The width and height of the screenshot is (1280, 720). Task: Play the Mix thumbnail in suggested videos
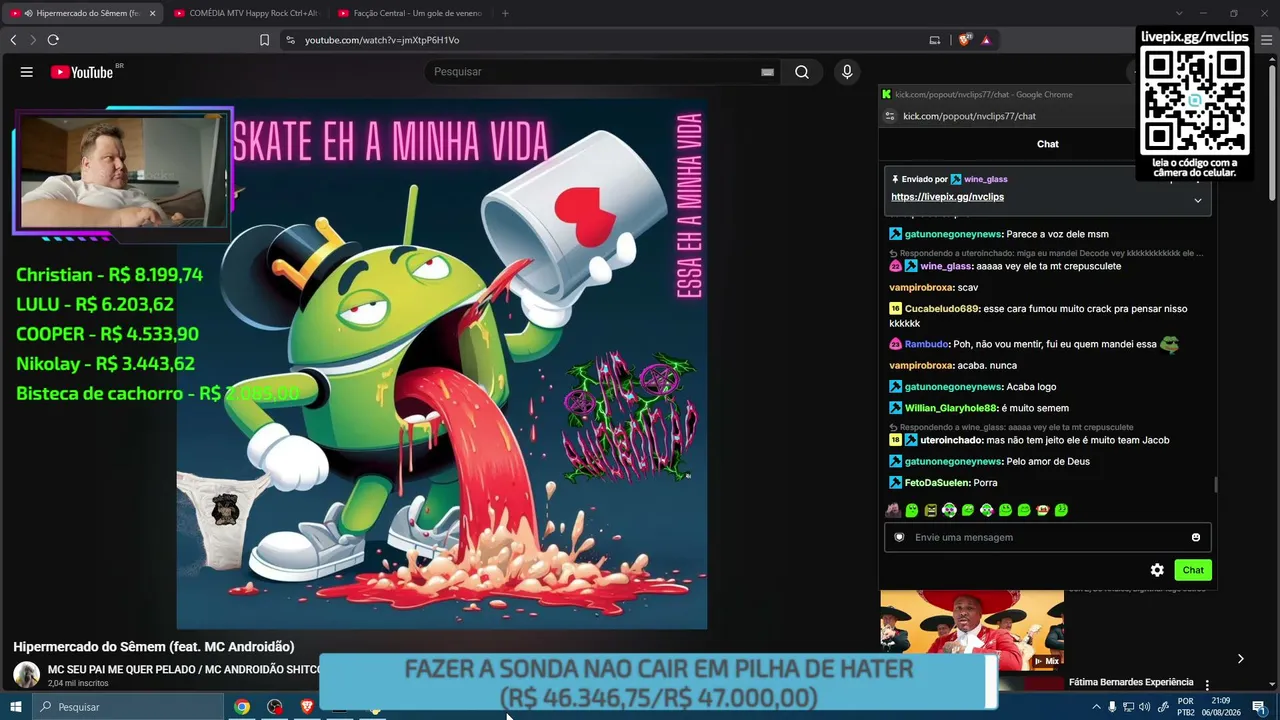[972, 630]
